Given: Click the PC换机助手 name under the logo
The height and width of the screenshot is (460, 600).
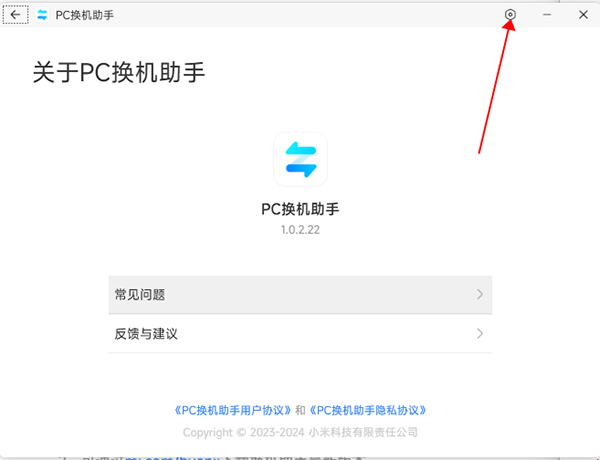Looking at the screenshot, I should point(300,209).
